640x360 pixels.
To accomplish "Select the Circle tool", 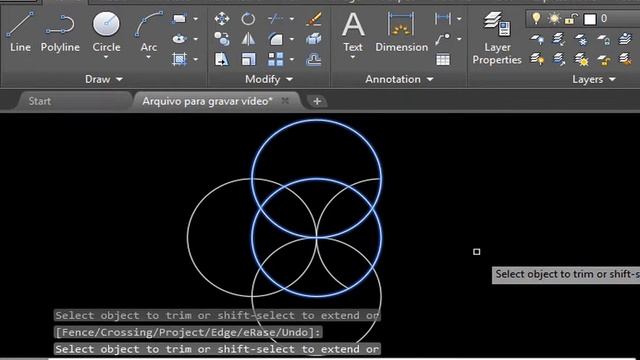I will pyautogui.click(x=106, y=32).
